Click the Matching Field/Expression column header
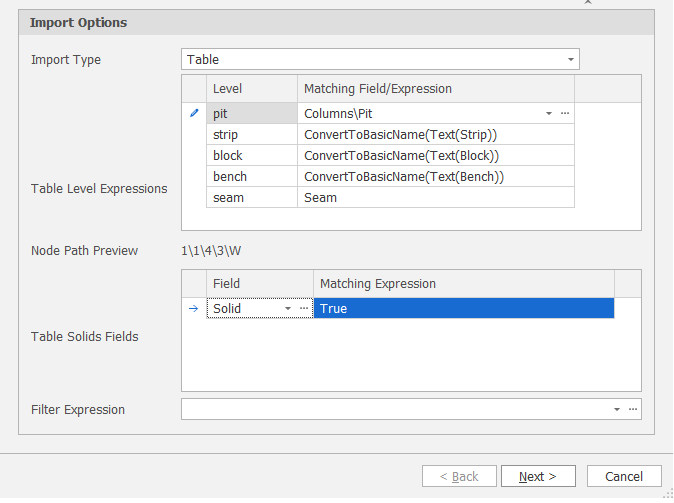 pos(435,89)
